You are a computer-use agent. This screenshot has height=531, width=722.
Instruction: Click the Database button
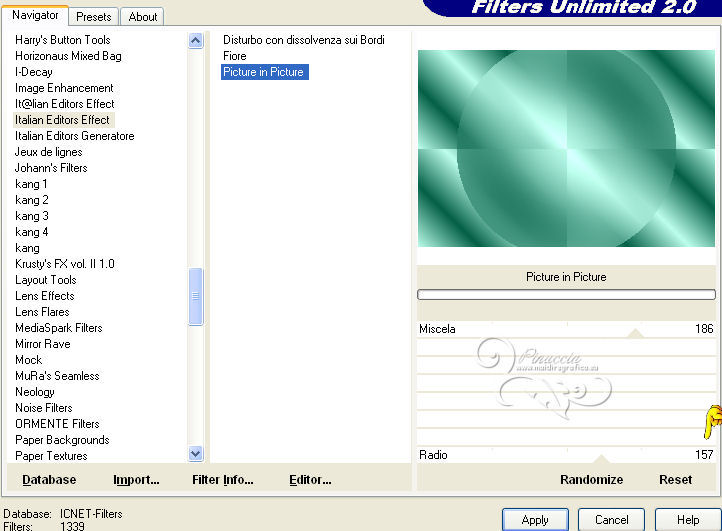pyautogui.click(x=49, y=480)
